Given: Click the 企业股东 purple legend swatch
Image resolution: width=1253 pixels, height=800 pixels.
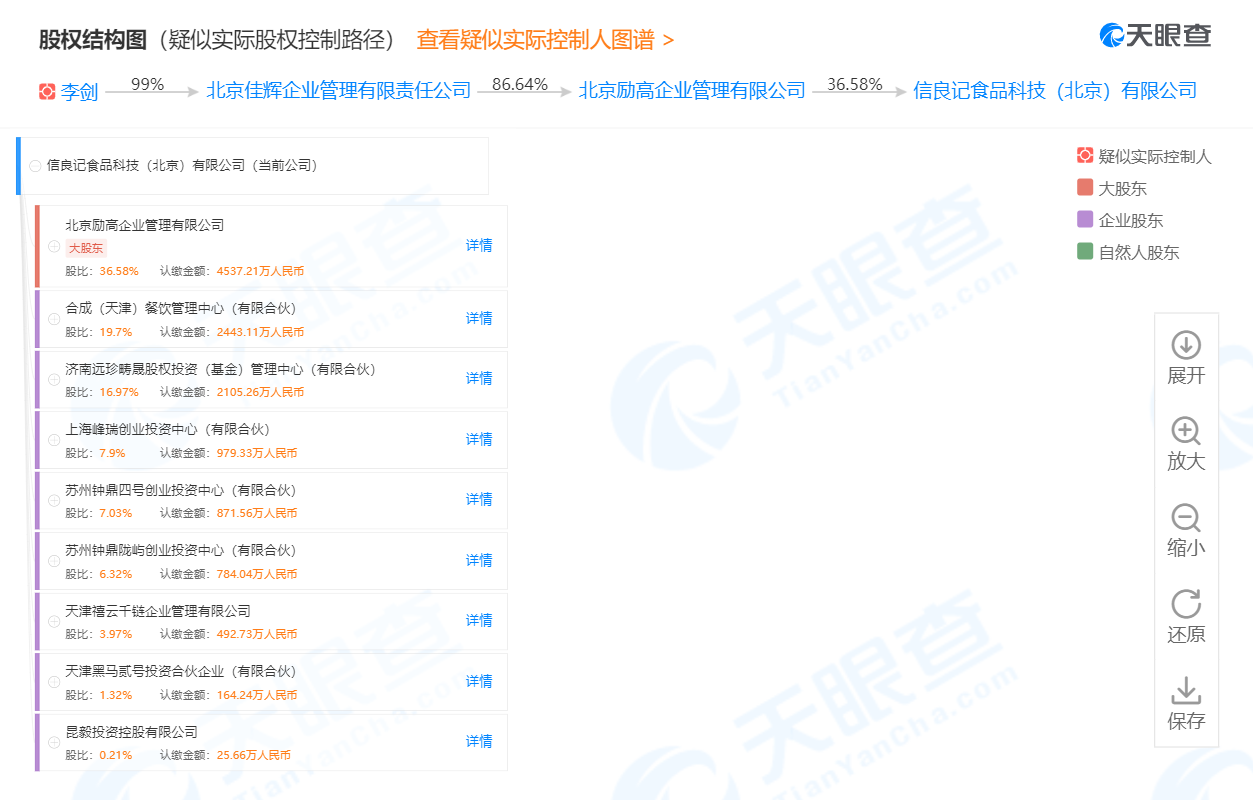Looking at the screenshot, I should [1085, 220].
